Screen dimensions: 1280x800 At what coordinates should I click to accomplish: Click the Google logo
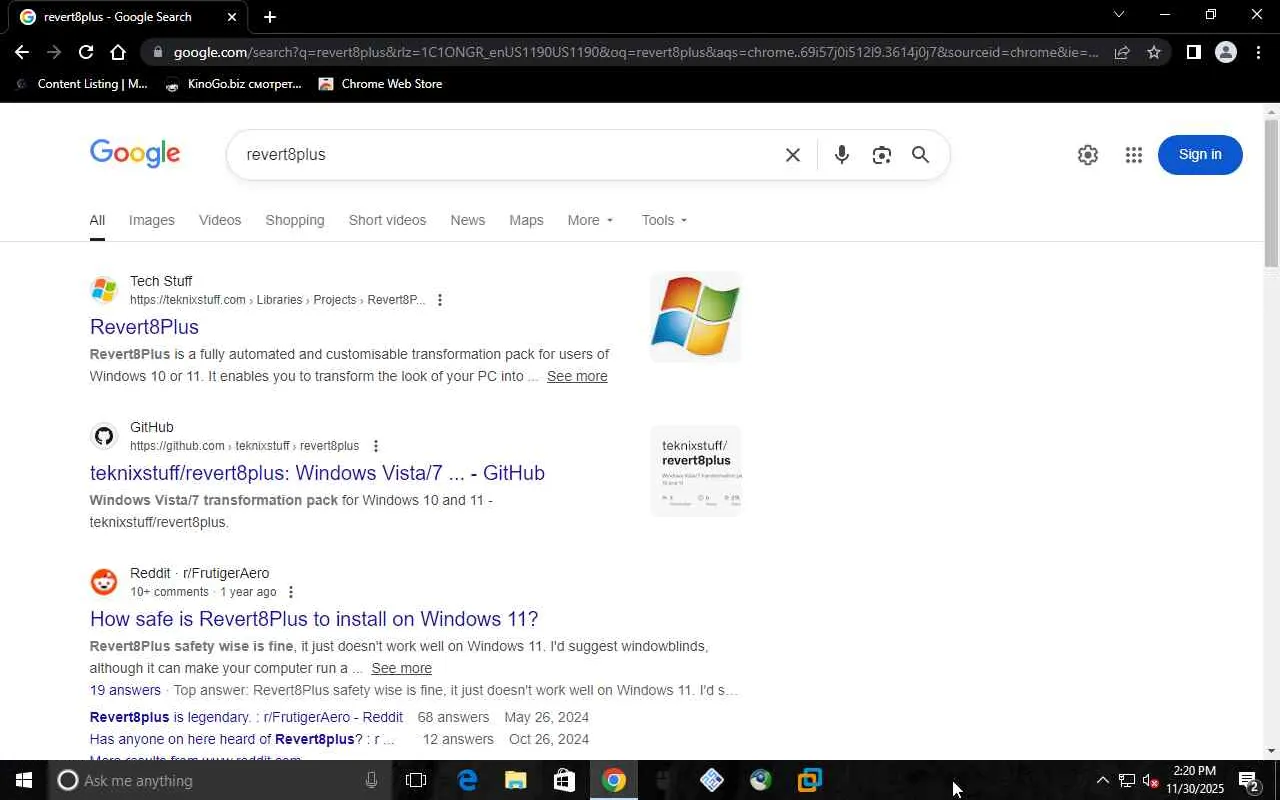coord(135,154)
